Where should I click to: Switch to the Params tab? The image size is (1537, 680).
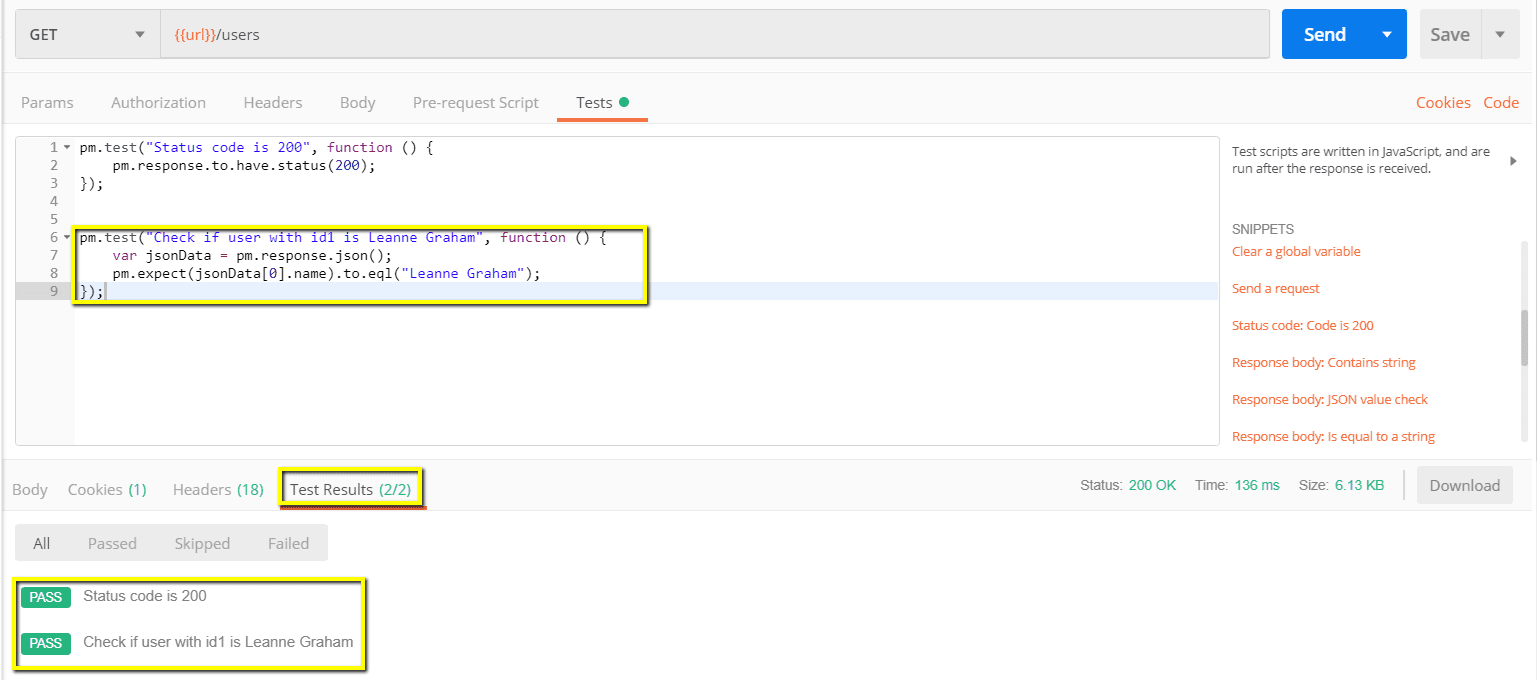(x=47, y=103)
